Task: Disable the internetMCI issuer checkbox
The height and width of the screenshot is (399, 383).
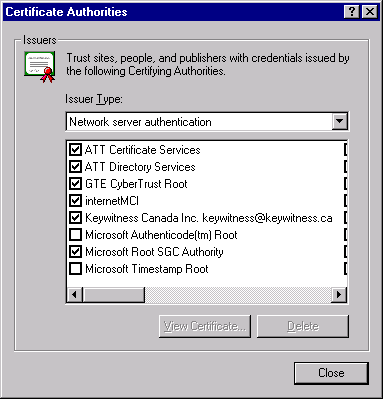Action: coord(75,201)
